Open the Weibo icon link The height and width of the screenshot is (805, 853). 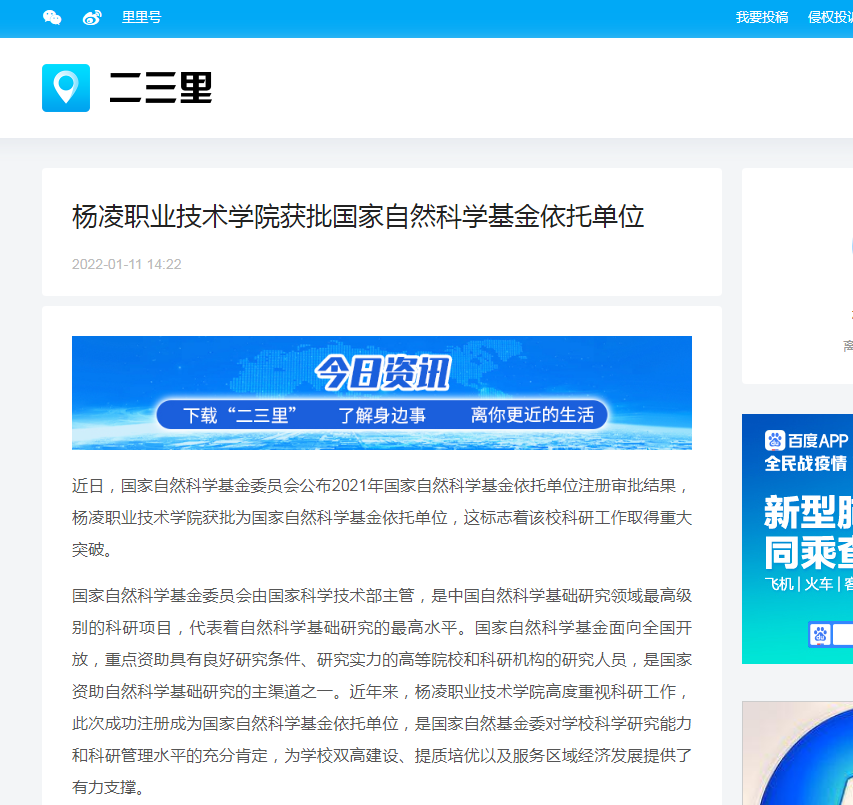pos(92,18)
